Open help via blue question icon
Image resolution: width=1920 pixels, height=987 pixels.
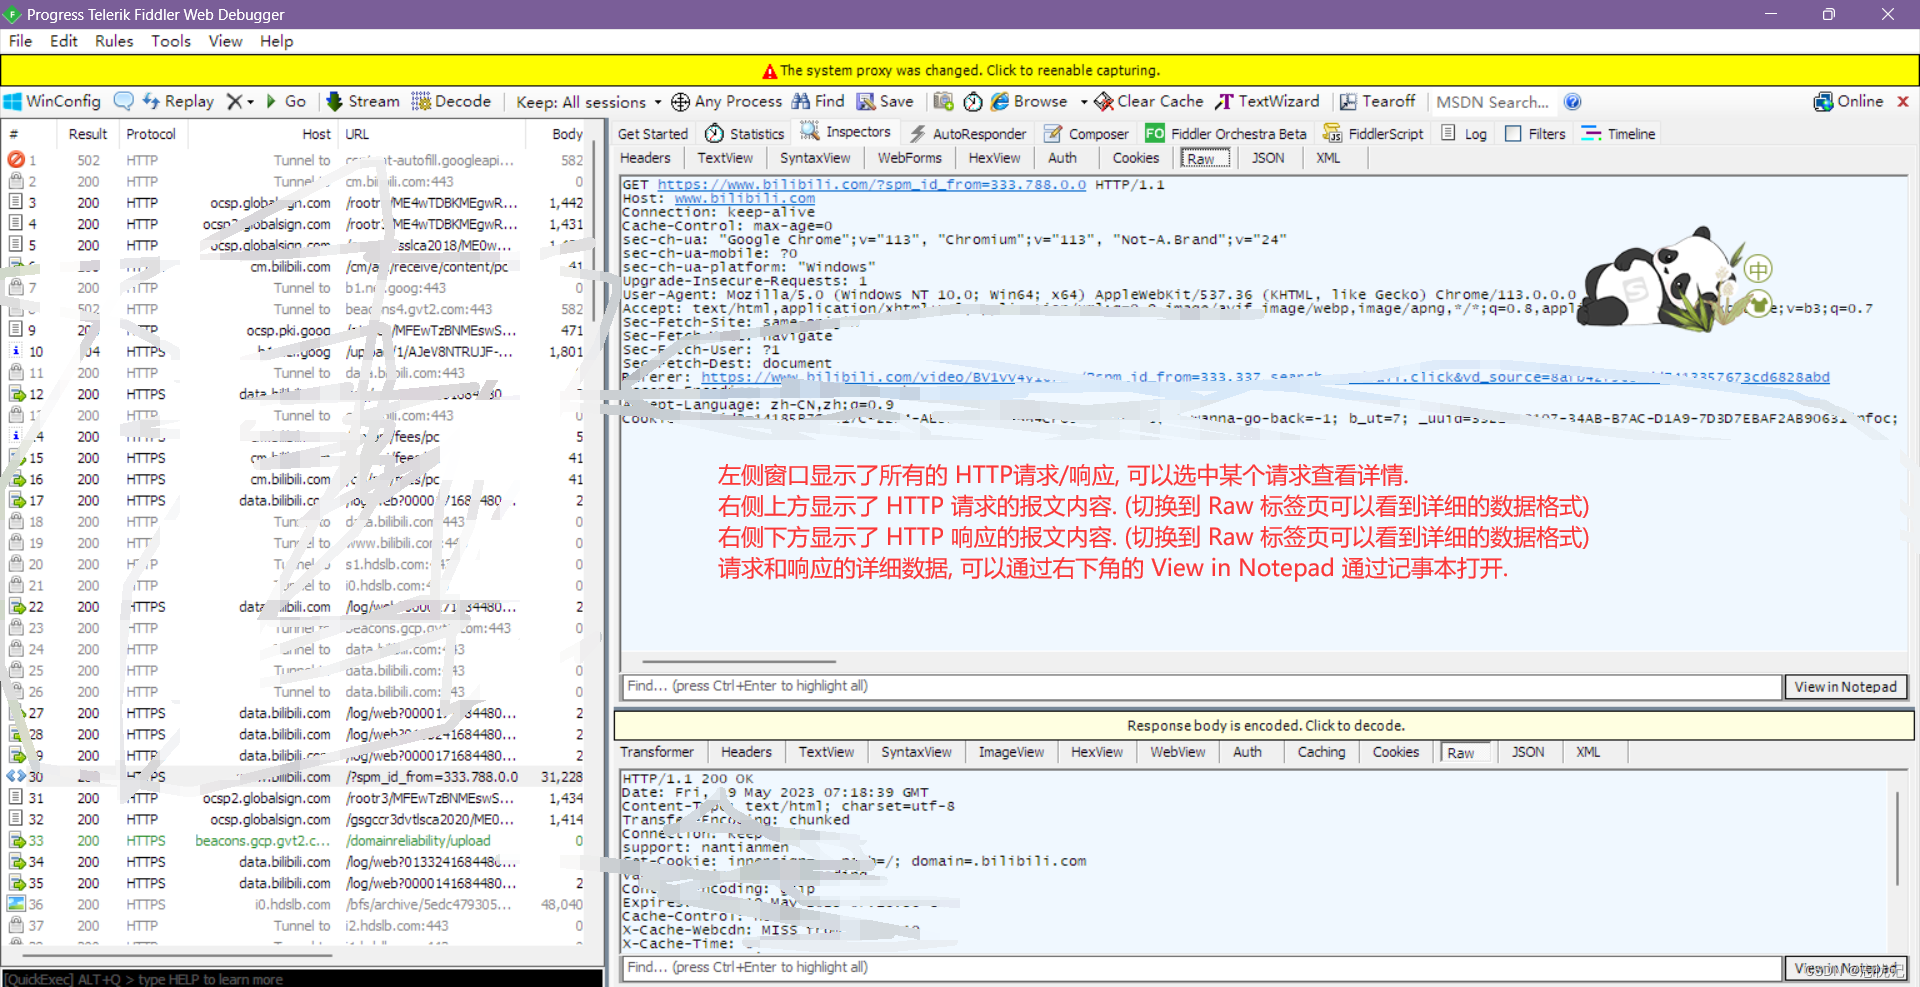pos(1573,102)
